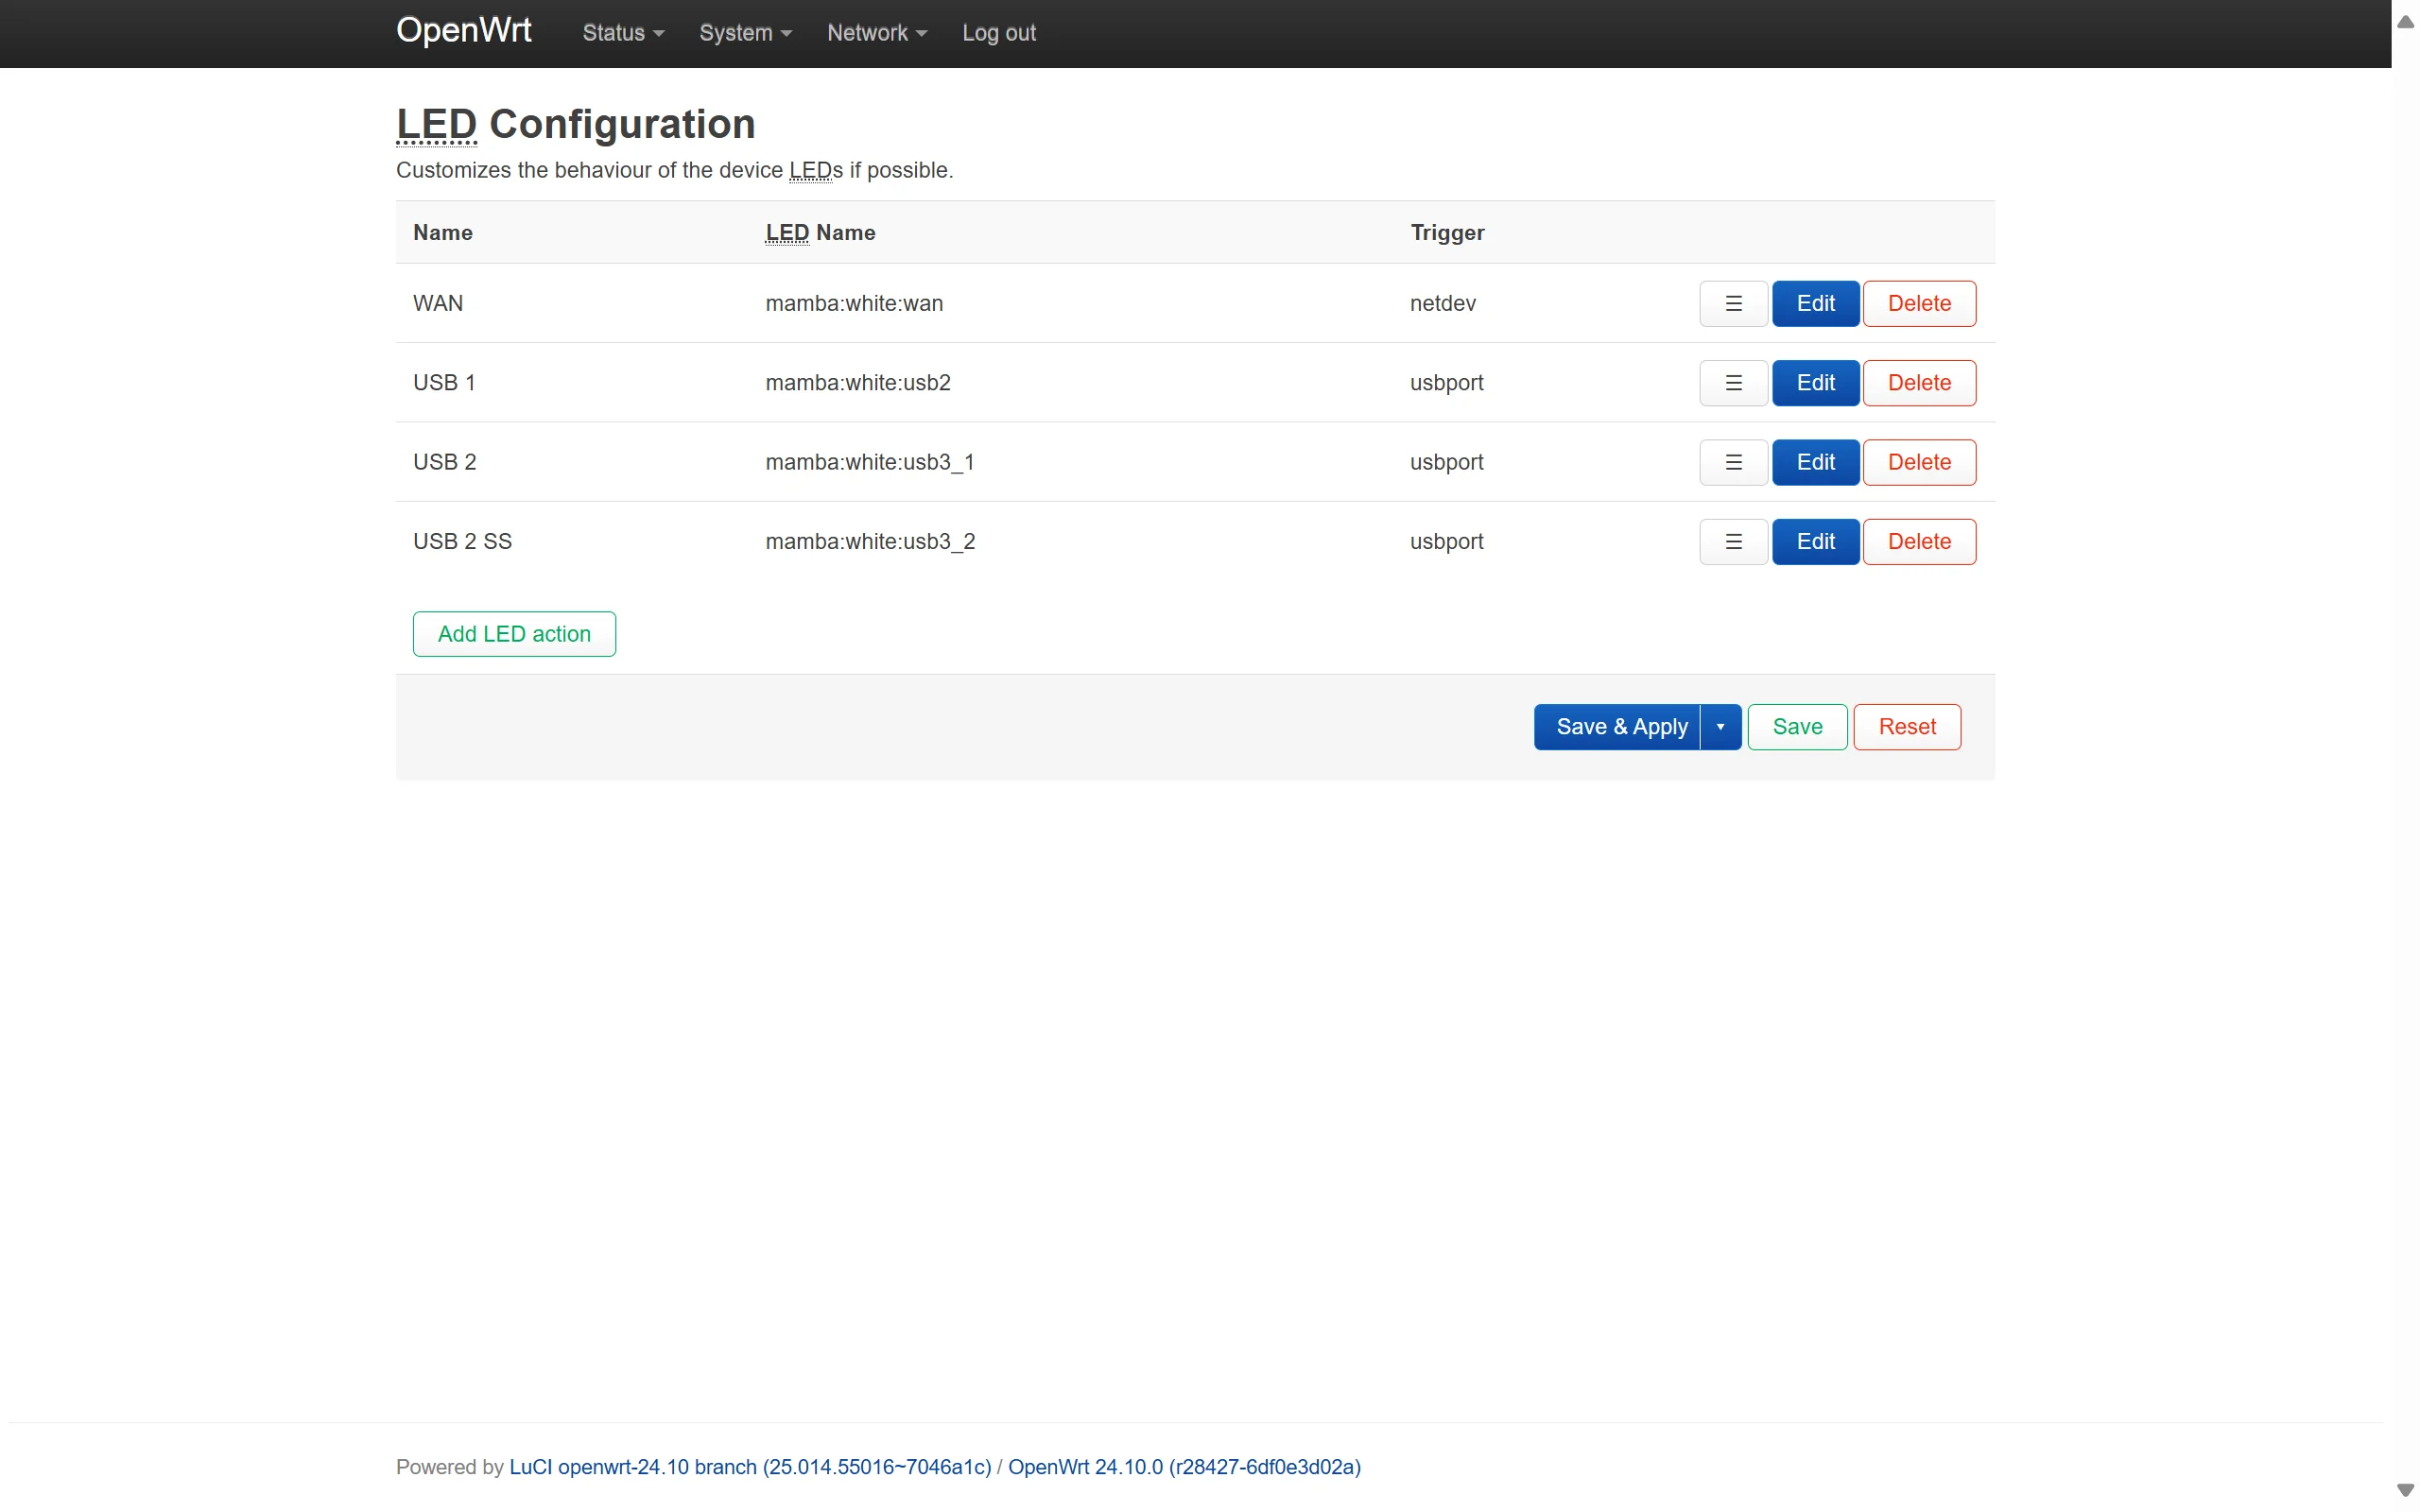Open the Network dropdown menu
The image size is (2420, 1512).
coord(877,33)
